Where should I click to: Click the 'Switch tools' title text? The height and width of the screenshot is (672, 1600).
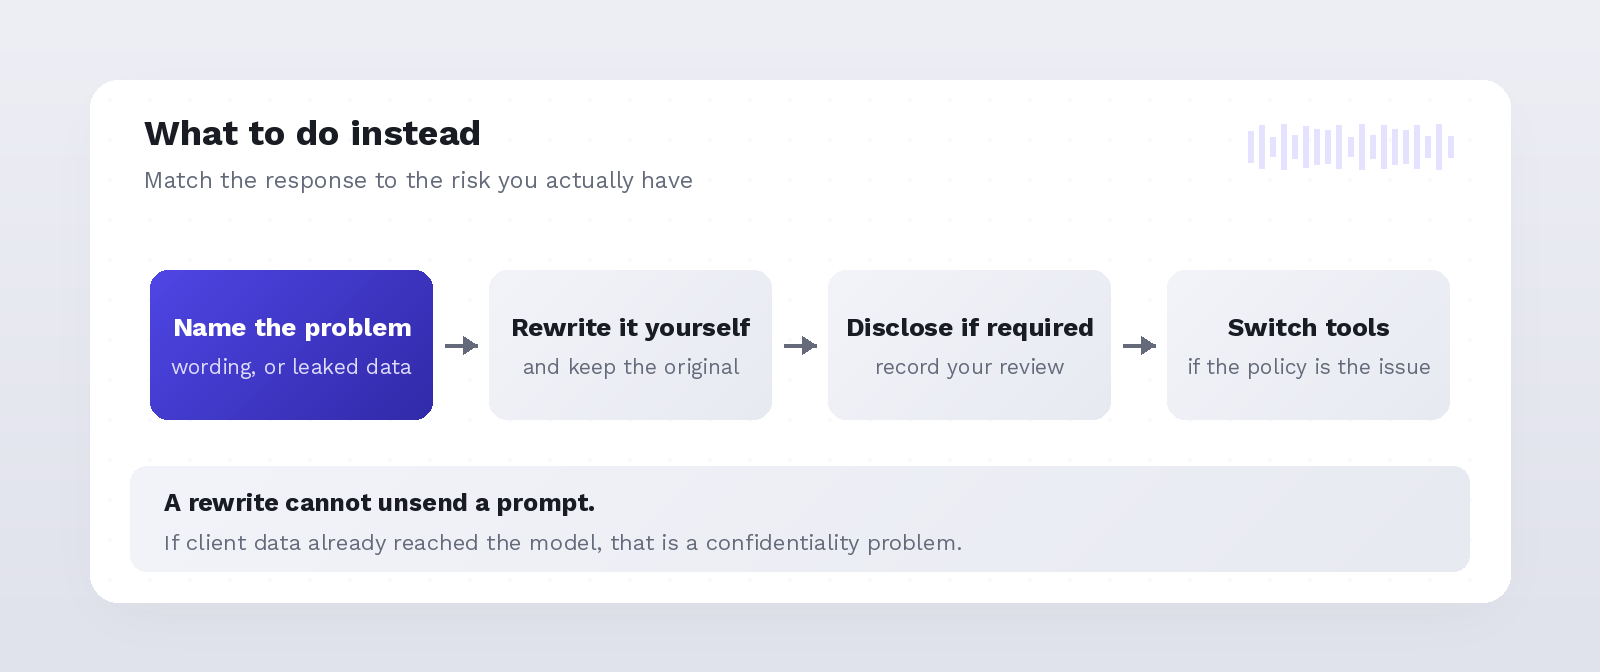tap(1308, 327)
